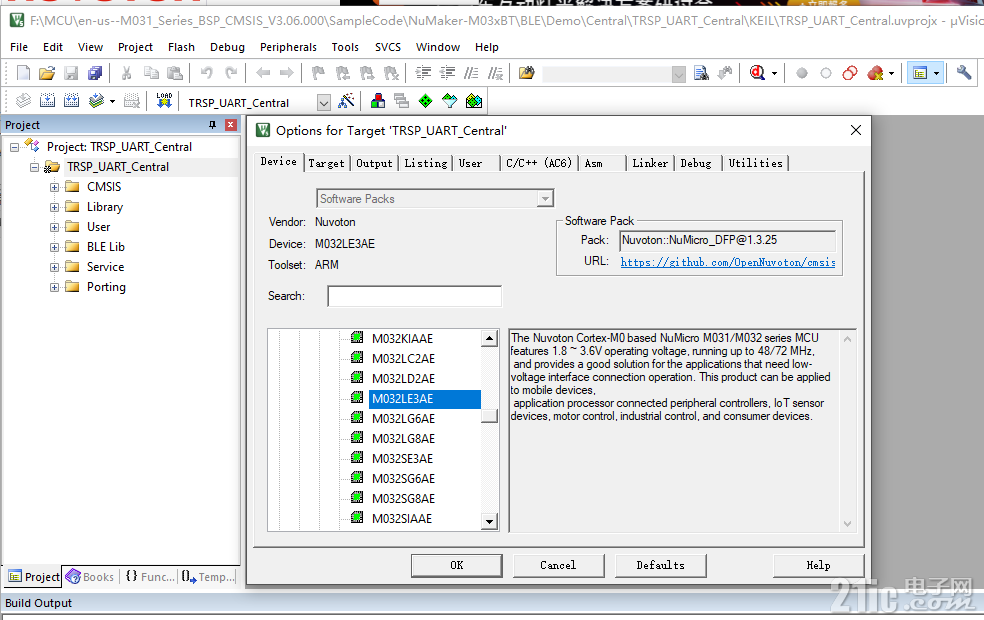984x620 pixels.
Task: Open the select target dropdown arrow
Action: pyautogui.click(x=323, y=102)
